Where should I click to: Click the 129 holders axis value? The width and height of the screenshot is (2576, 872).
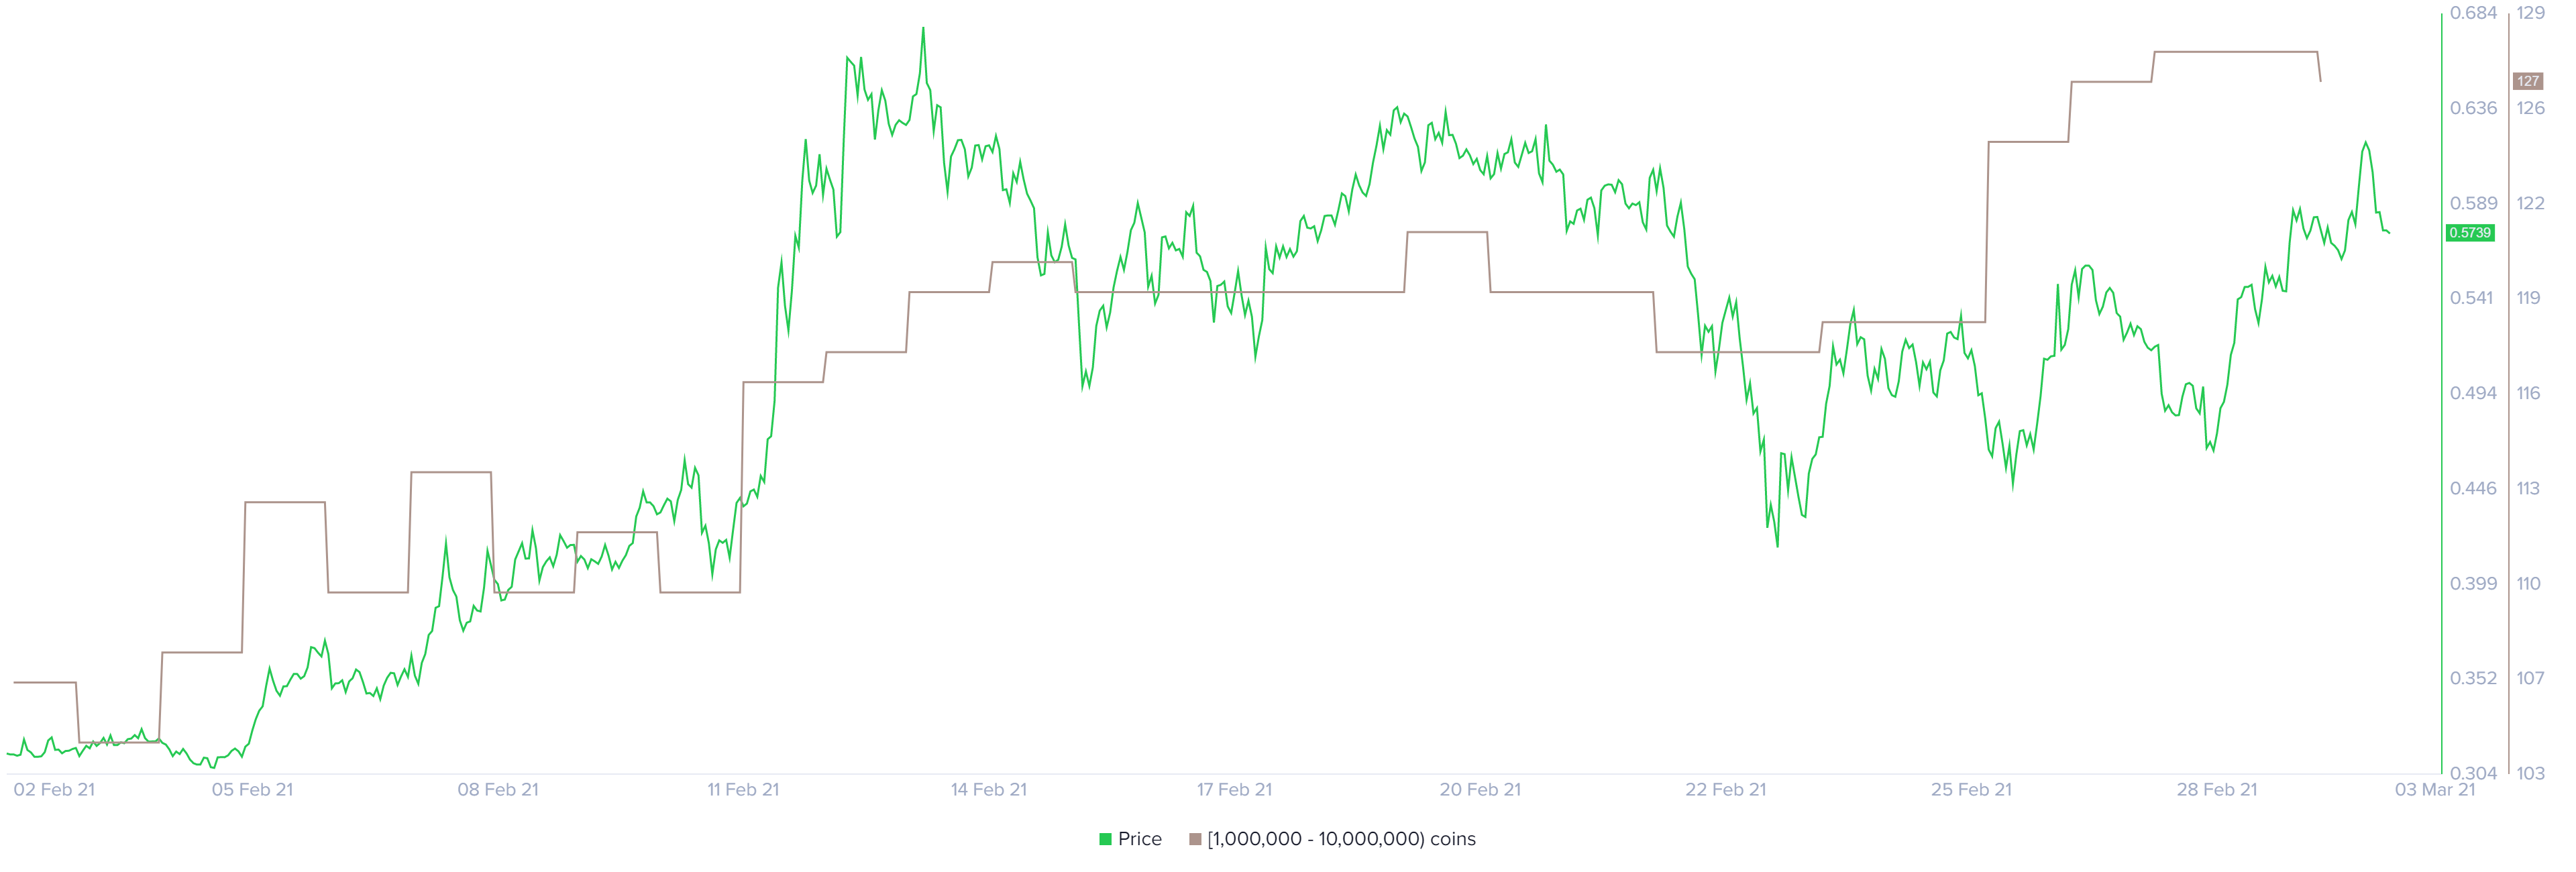click(x=2531, y=13)
